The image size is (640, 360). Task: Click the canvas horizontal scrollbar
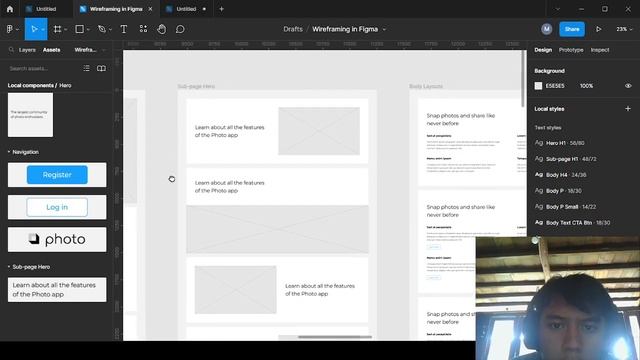pos(335,337)
